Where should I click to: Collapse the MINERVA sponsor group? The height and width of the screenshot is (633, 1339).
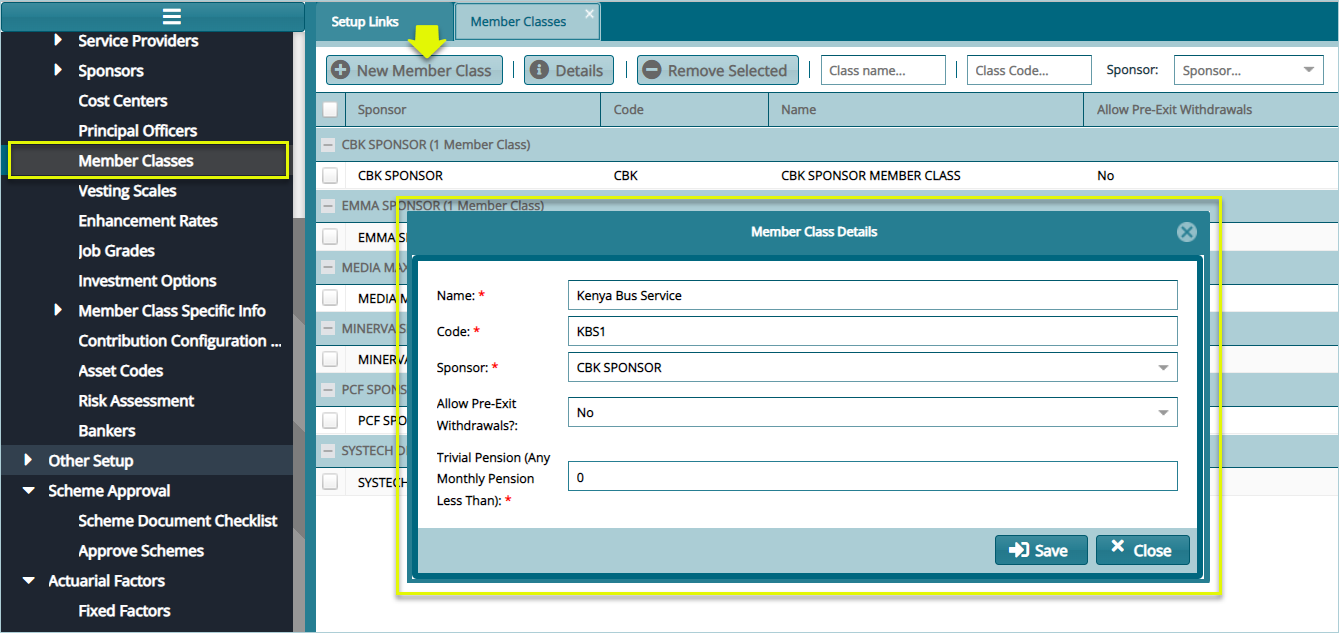328,329
